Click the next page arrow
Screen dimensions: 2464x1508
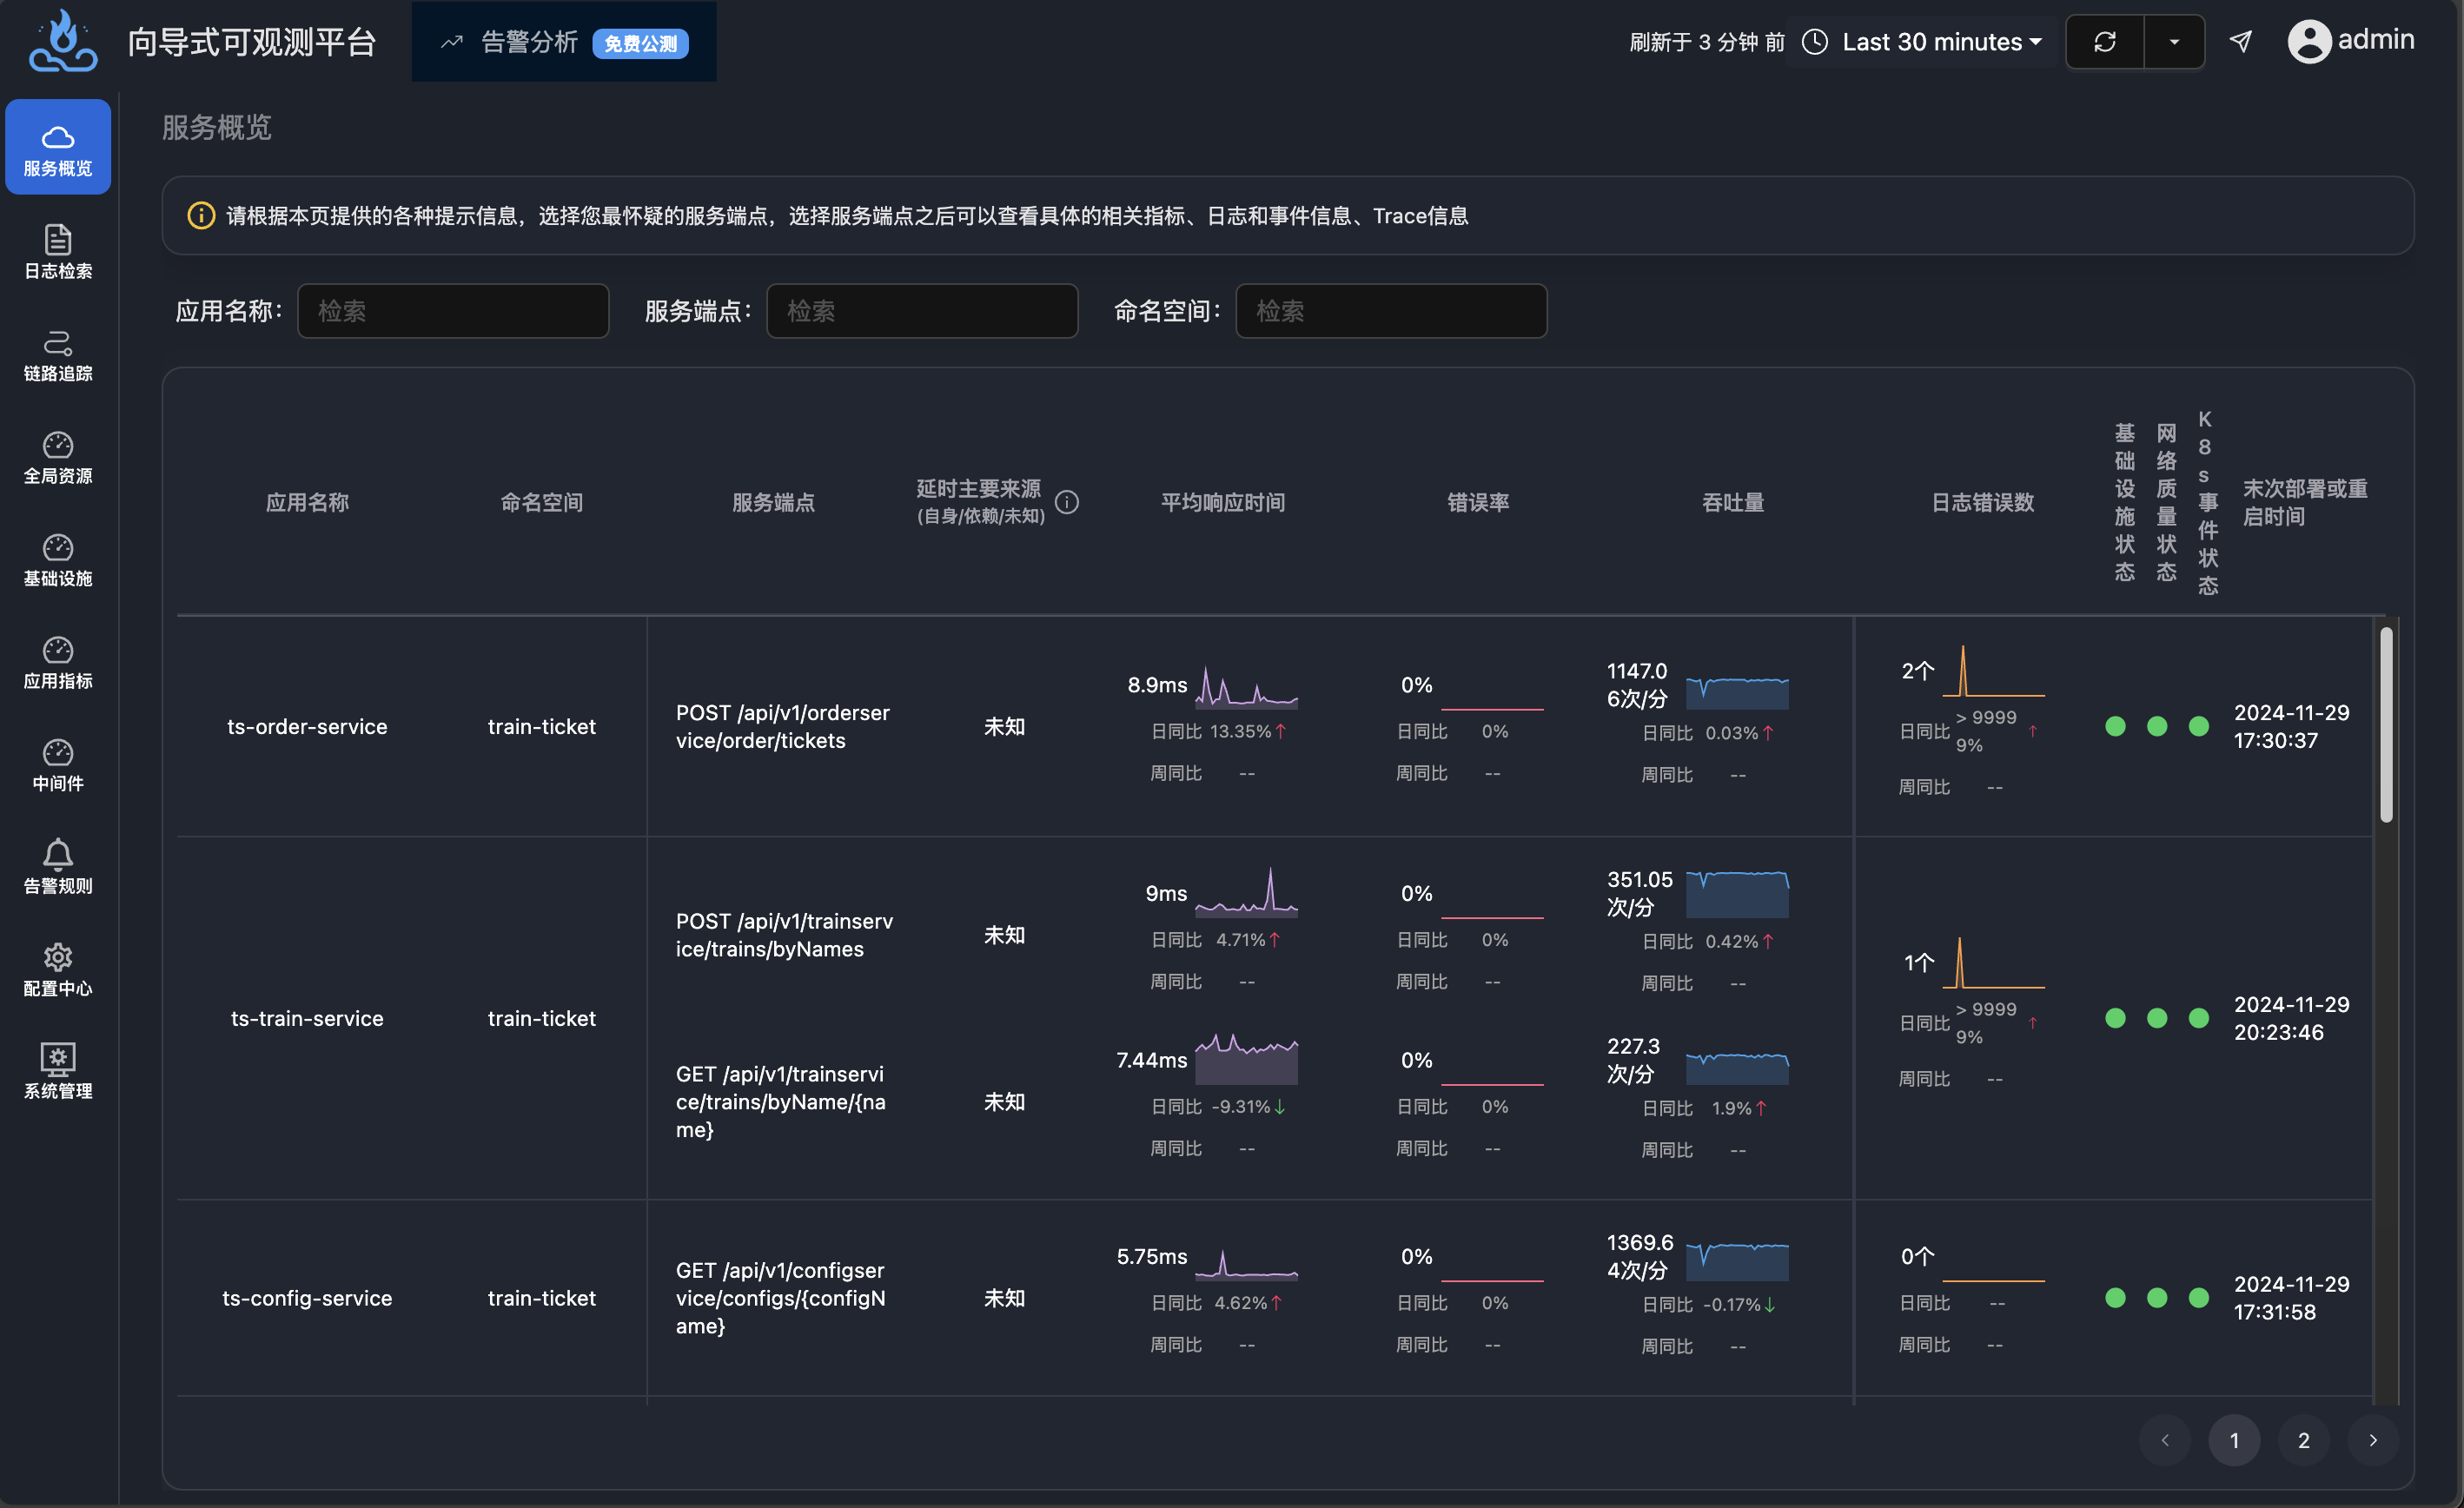click(x=2372, y=1440)
